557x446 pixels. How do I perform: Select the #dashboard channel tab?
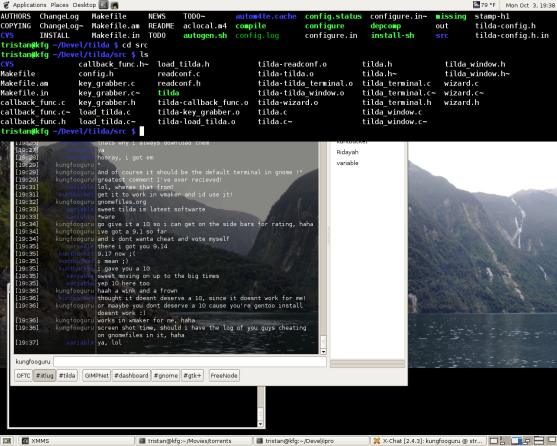[x=131, y=376]
